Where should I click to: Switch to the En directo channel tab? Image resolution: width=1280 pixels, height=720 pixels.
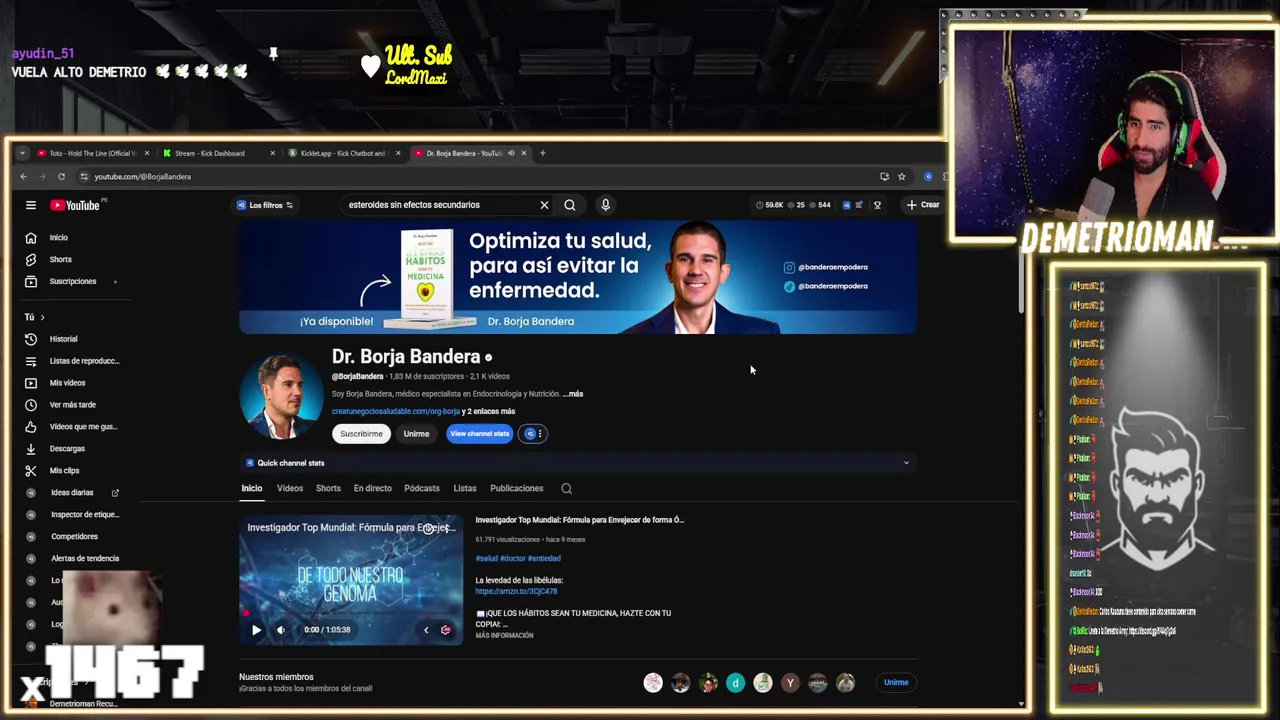tap(372, 489)
